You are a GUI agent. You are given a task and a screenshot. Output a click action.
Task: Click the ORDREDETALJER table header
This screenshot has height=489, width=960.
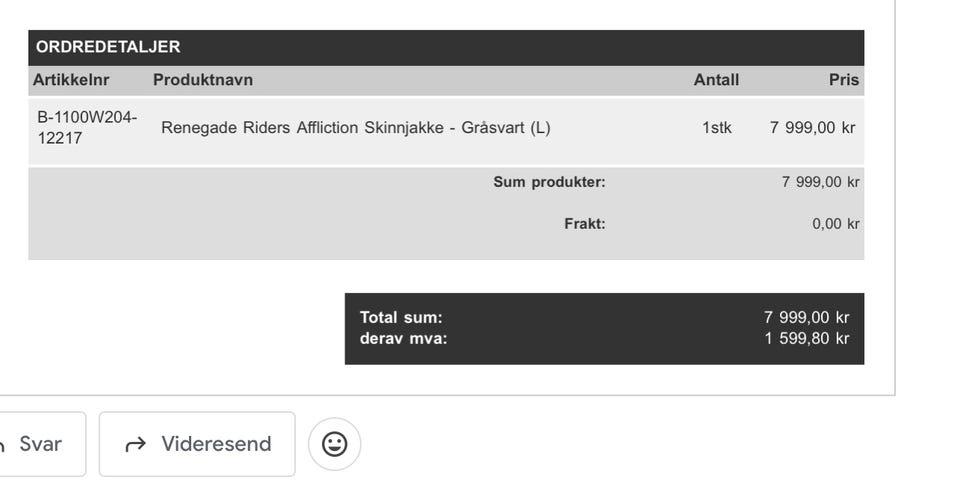[108, 47]
